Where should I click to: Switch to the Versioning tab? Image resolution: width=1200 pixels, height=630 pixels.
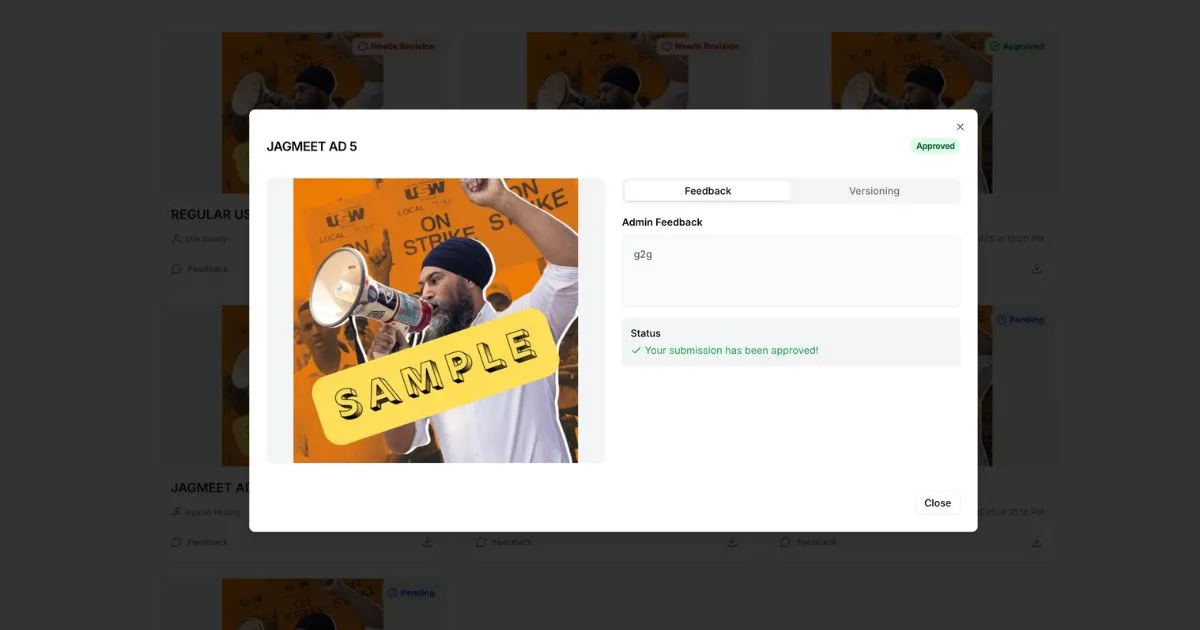click(x=874, y=191)
